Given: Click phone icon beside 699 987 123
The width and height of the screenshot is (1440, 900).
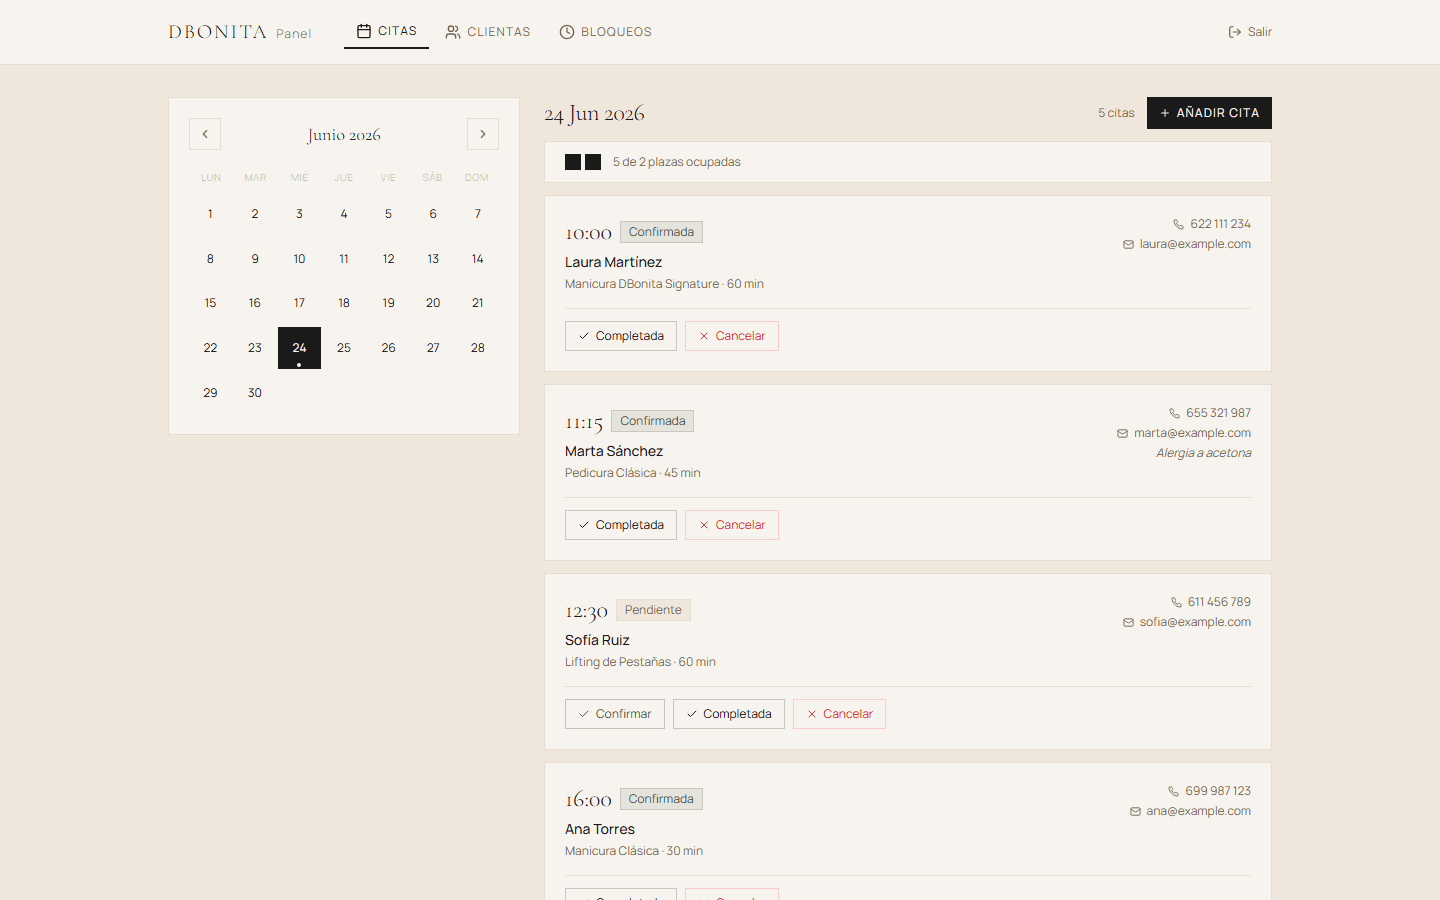Looking at the screenshot, I should point(1173,791).
